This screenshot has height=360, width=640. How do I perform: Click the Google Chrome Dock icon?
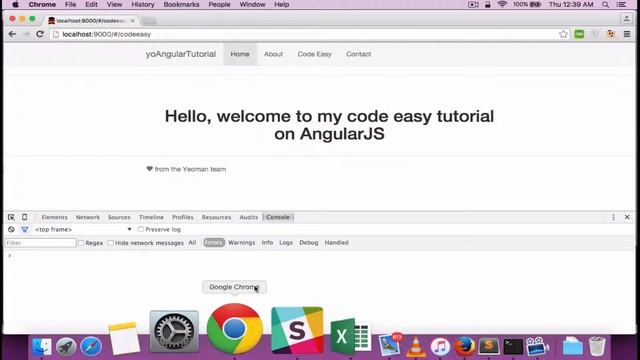click(x=235, y=329)
